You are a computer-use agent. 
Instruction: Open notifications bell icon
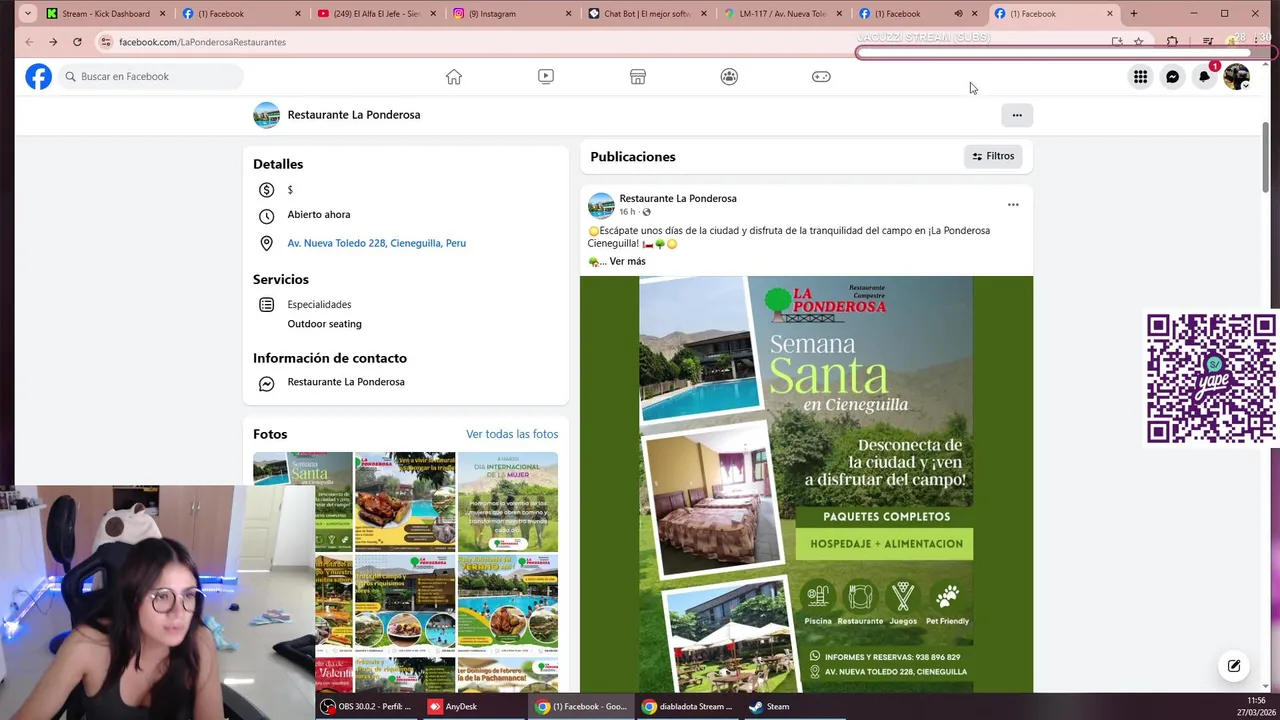[x=1204, y=77]
